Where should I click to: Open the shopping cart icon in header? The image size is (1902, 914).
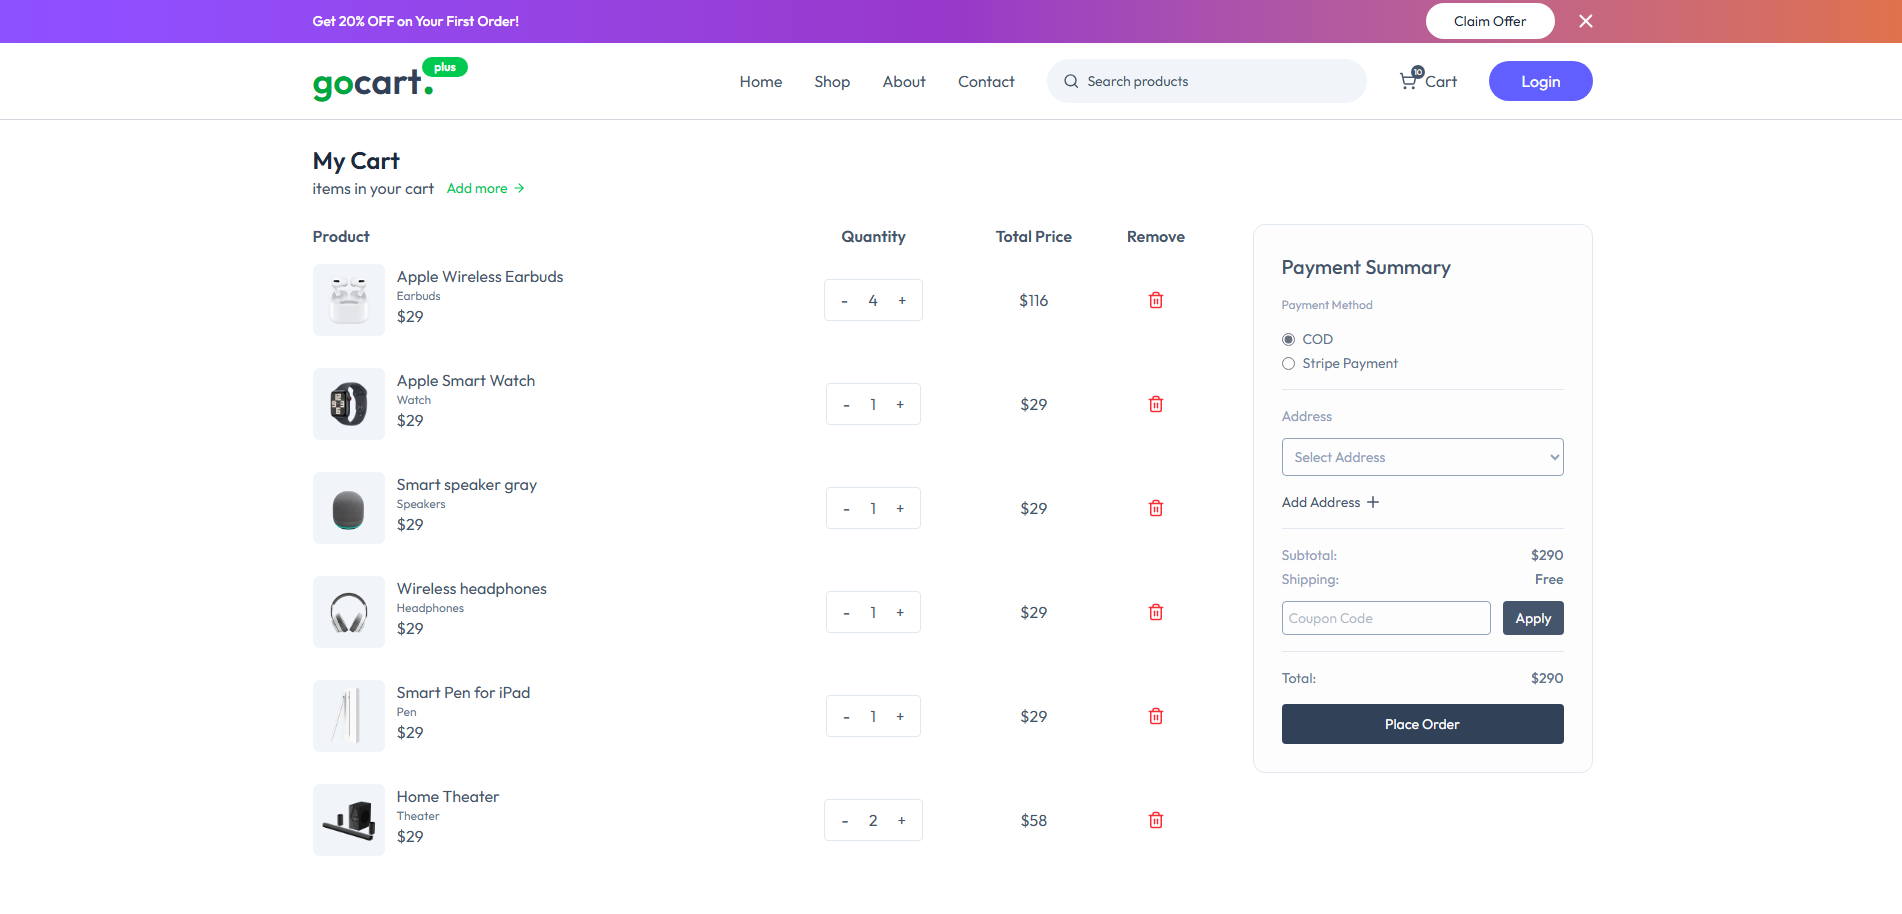coord(1410,81)
